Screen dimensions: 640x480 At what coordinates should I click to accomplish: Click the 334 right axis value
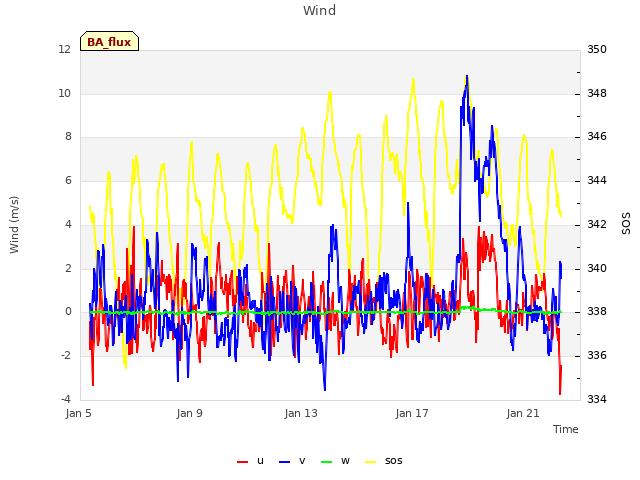[597, 399]
